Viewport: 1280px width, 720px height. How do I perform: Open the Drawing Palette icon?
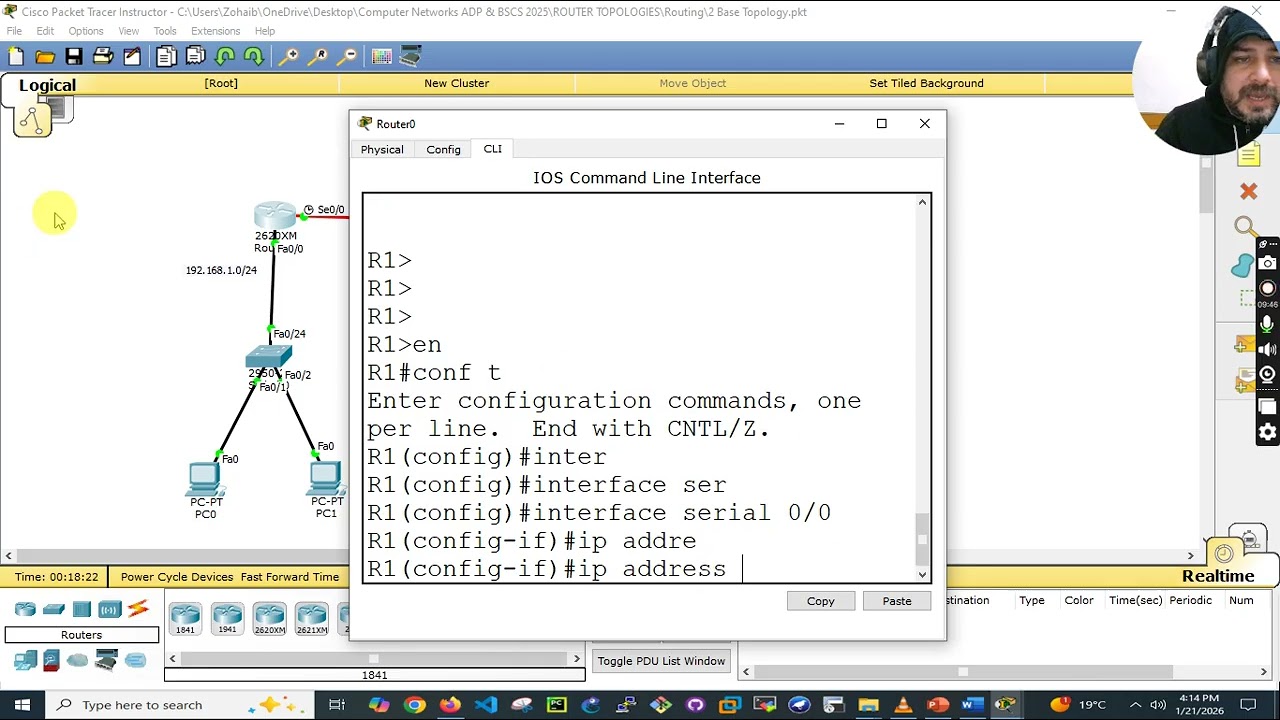pyautogui.click(x=382, y=57)
